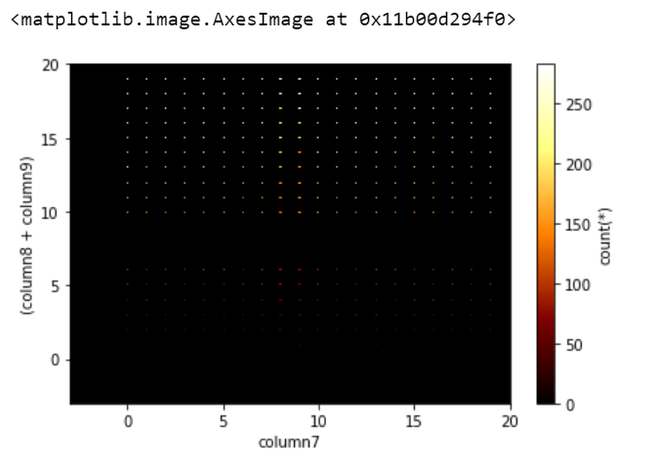Click the colorbar tick label 200
Viewport: 660px width, 470px height.
(579, 165)
